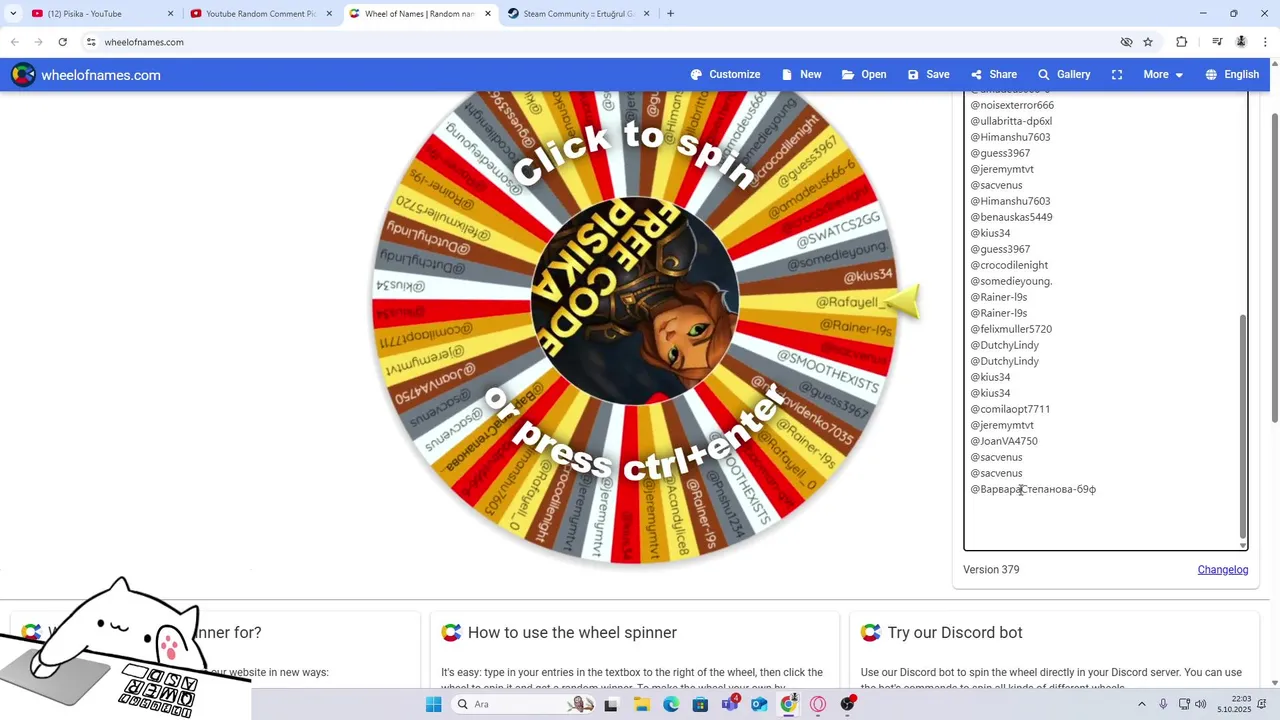The image size is (1280, 720).
Task: Click the Version 379 text
Action: tap(991, 570)
